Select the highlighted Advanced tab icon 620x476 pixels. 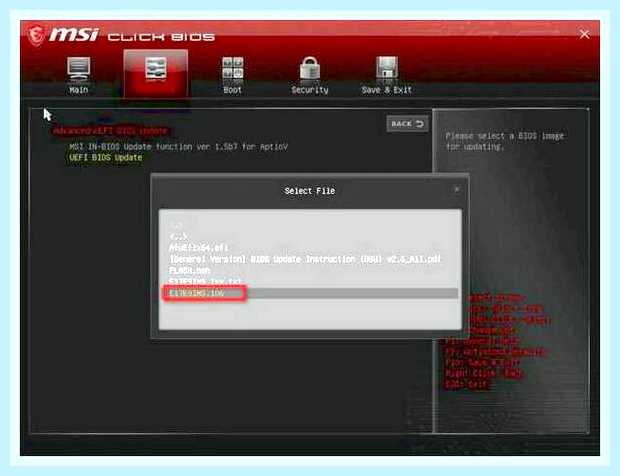[x=156, y=74]
